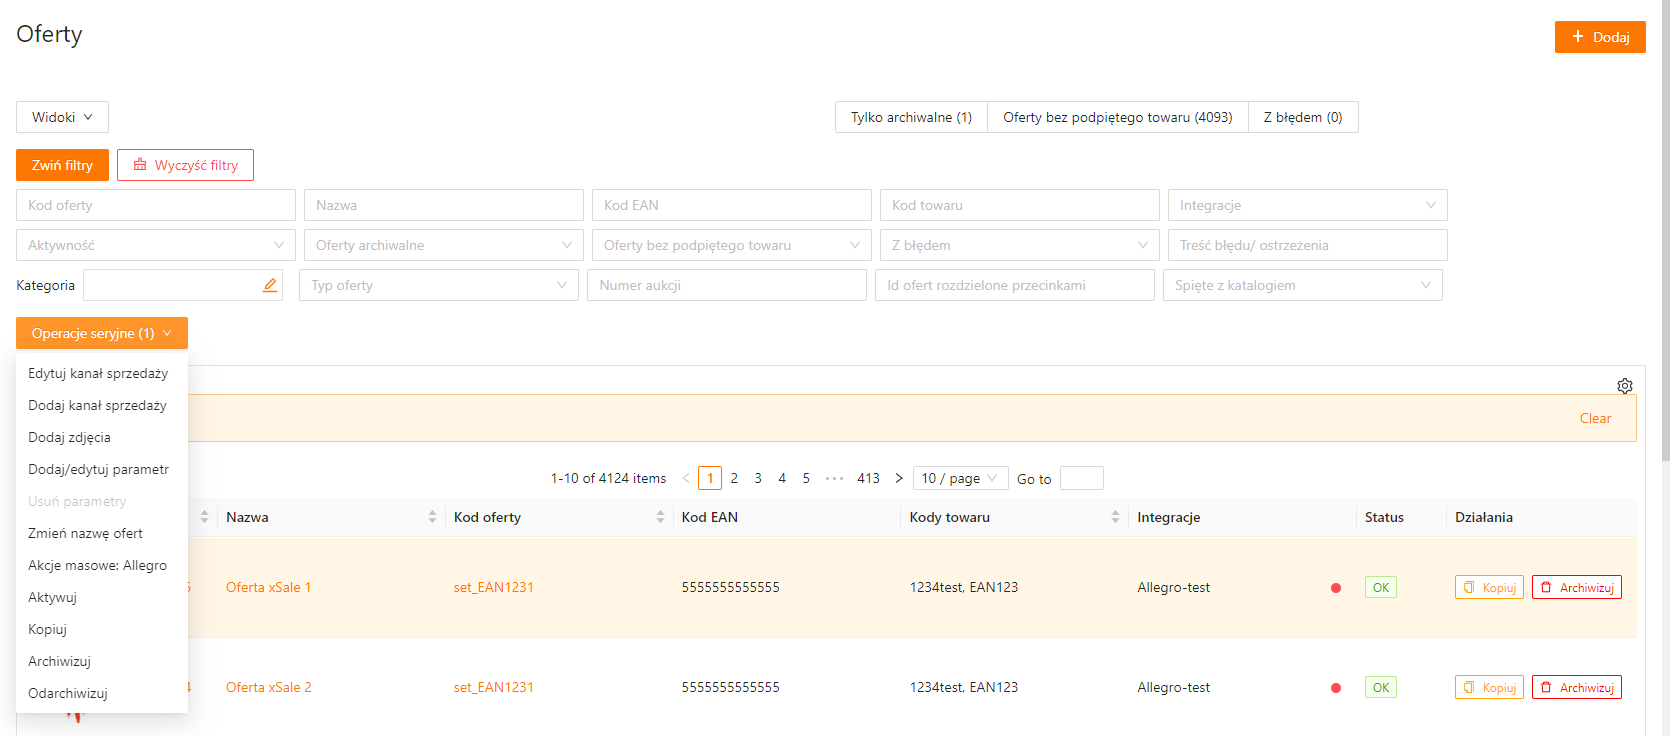Click the red status dot for Oferta xSale 1
The height and width of the screenshot is (736, 1670).
(1336, 588)
